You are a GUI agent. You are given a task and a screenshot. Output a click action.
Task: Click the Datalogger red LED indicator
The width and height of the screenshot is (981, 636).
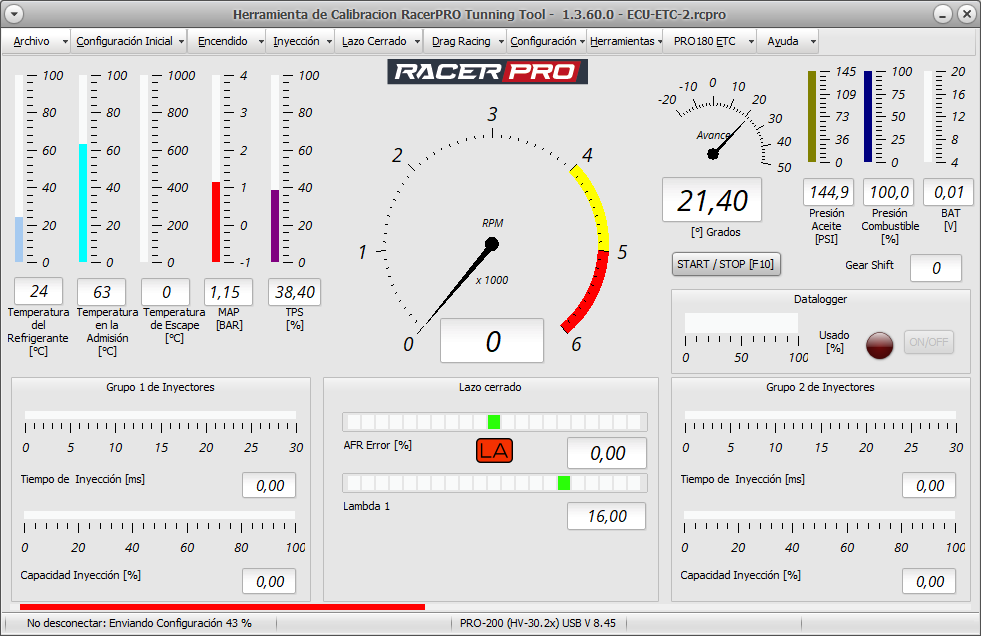pos(879,343)
